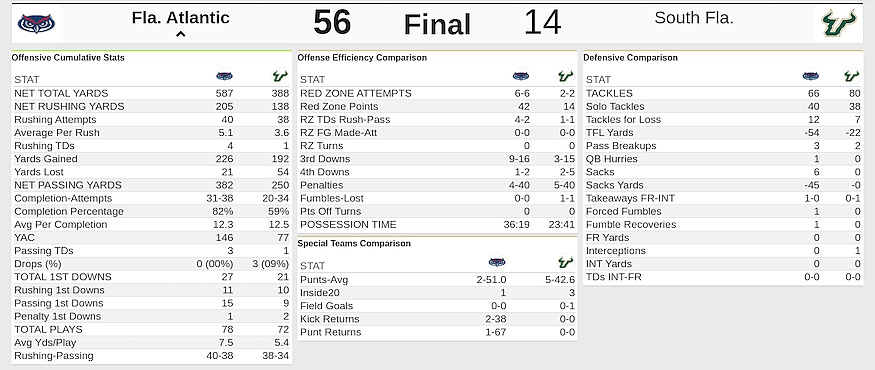Select the POSSESSION TIME row
The height and width of the screenshot is (370, 875).
tap(438, 224)
